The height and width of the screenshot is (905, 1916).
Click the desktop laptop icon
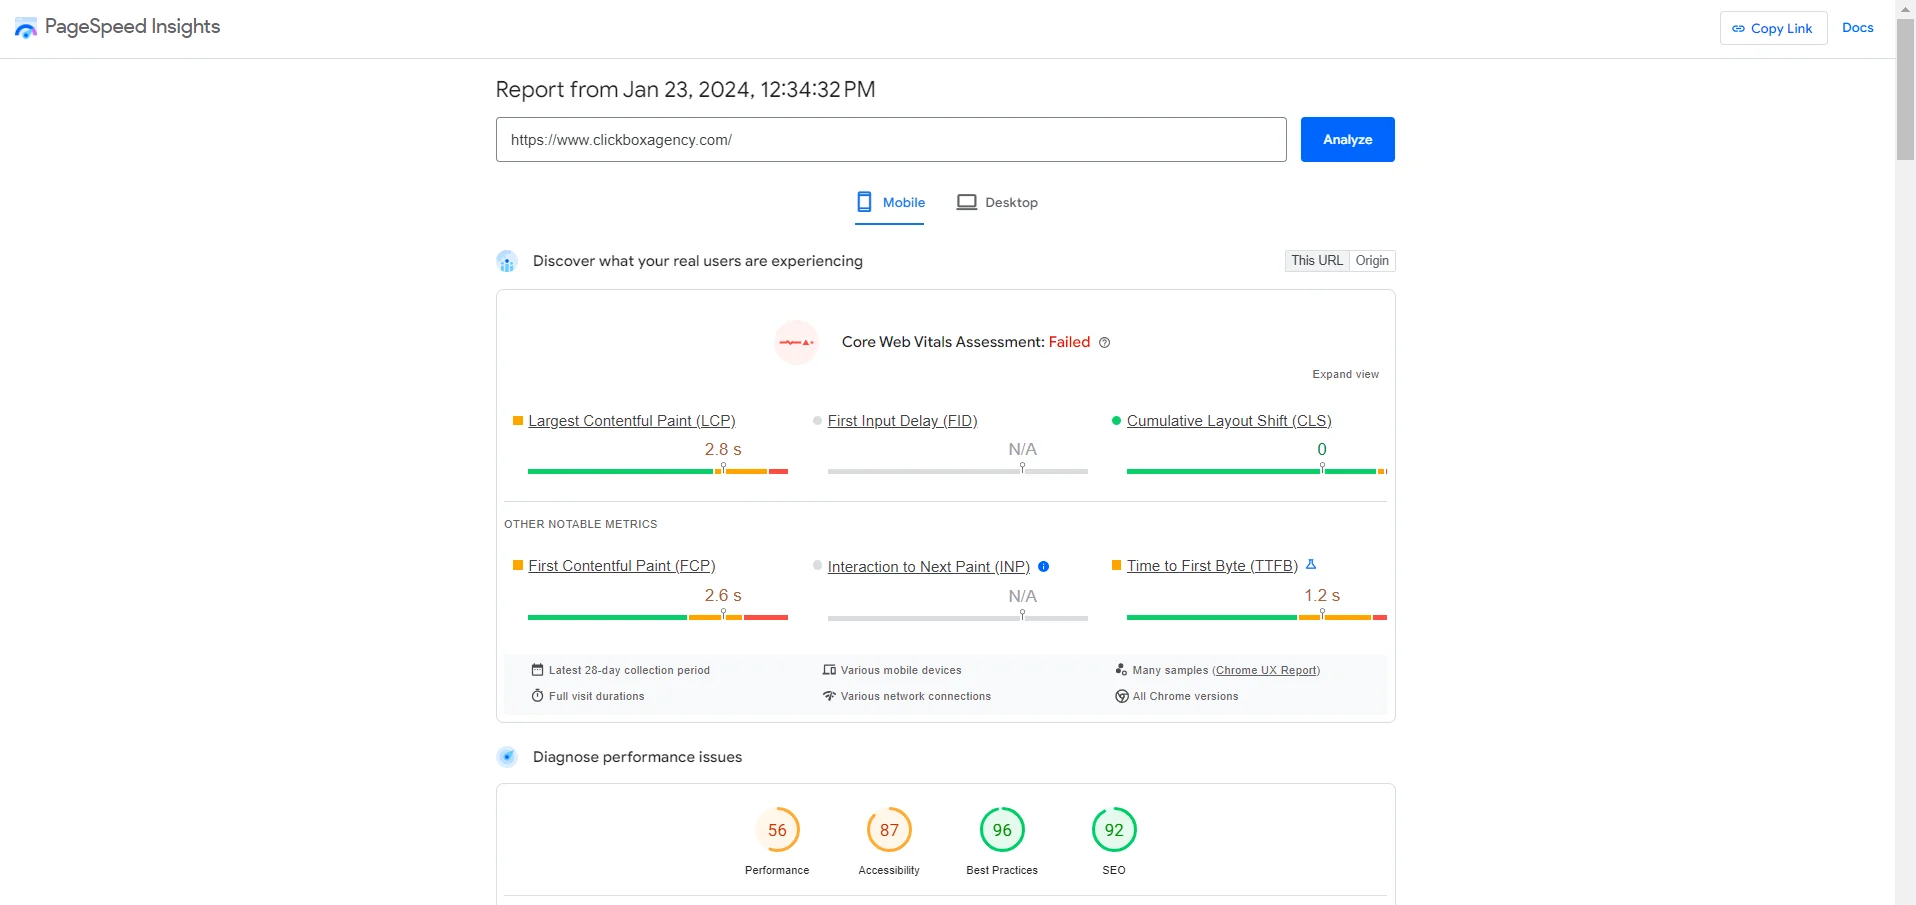tap(966, 202)
